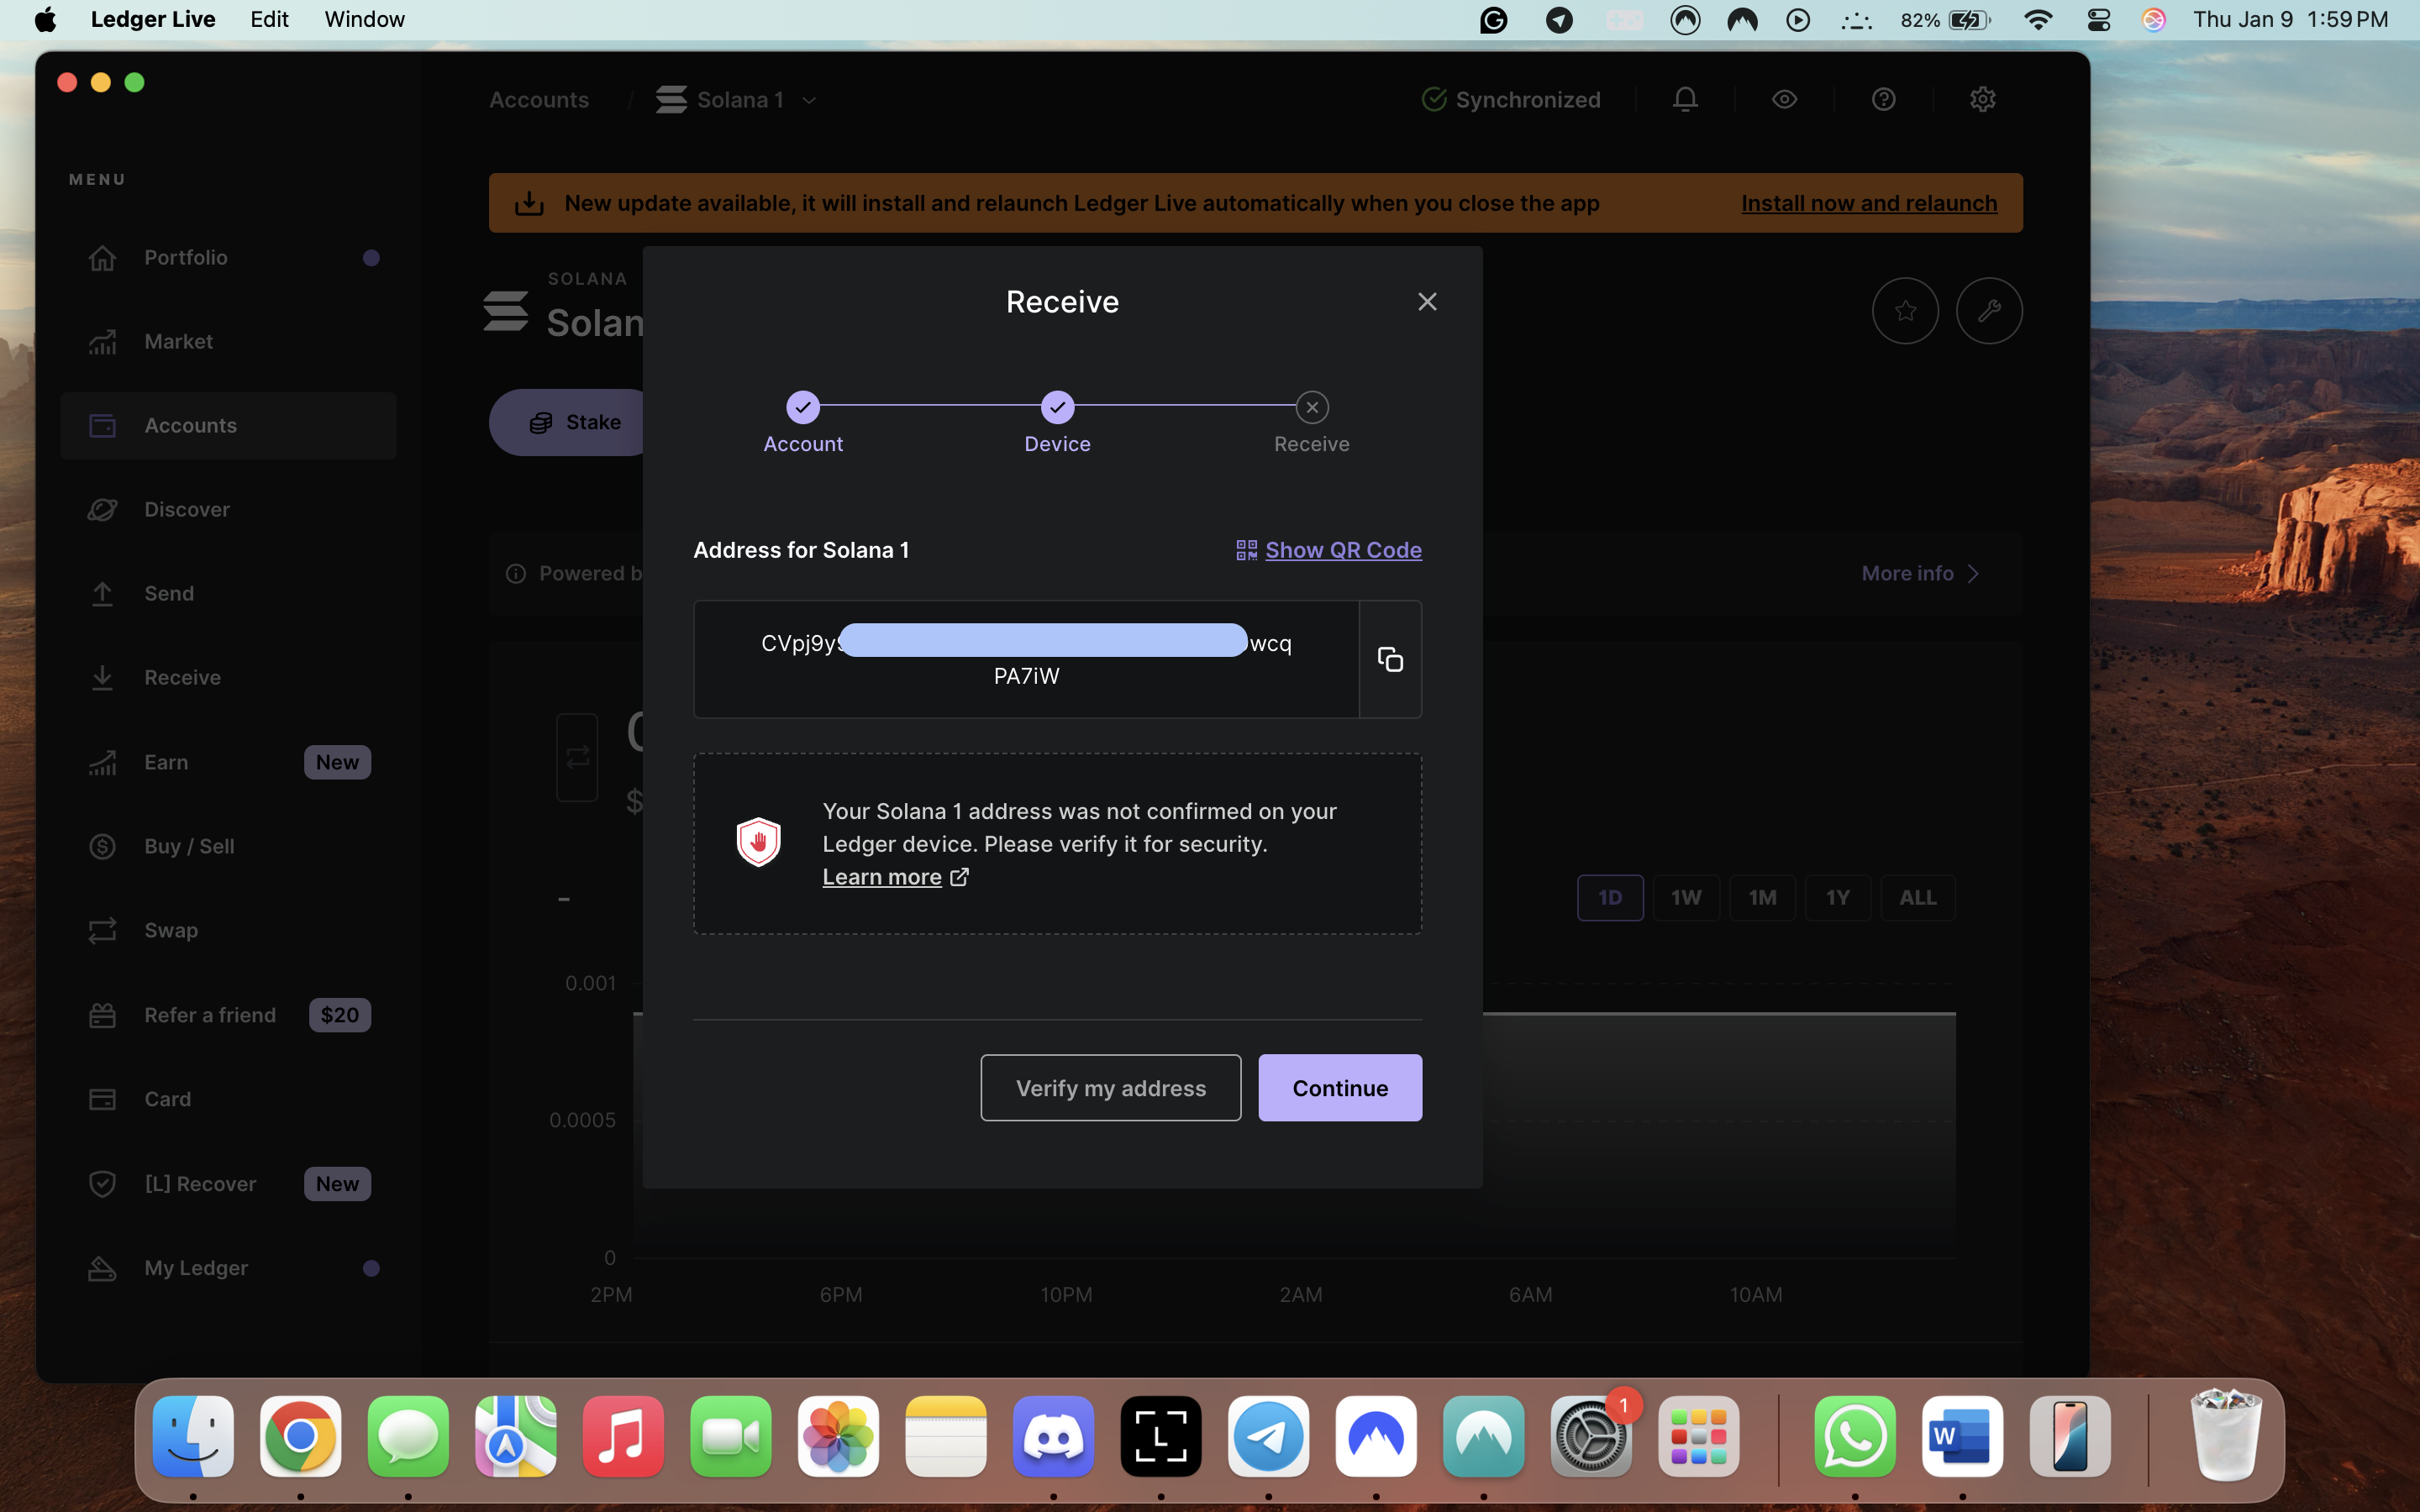This screenshot has width=2420, height=1512.
Task: Open the Window menu
Action: 364,19
